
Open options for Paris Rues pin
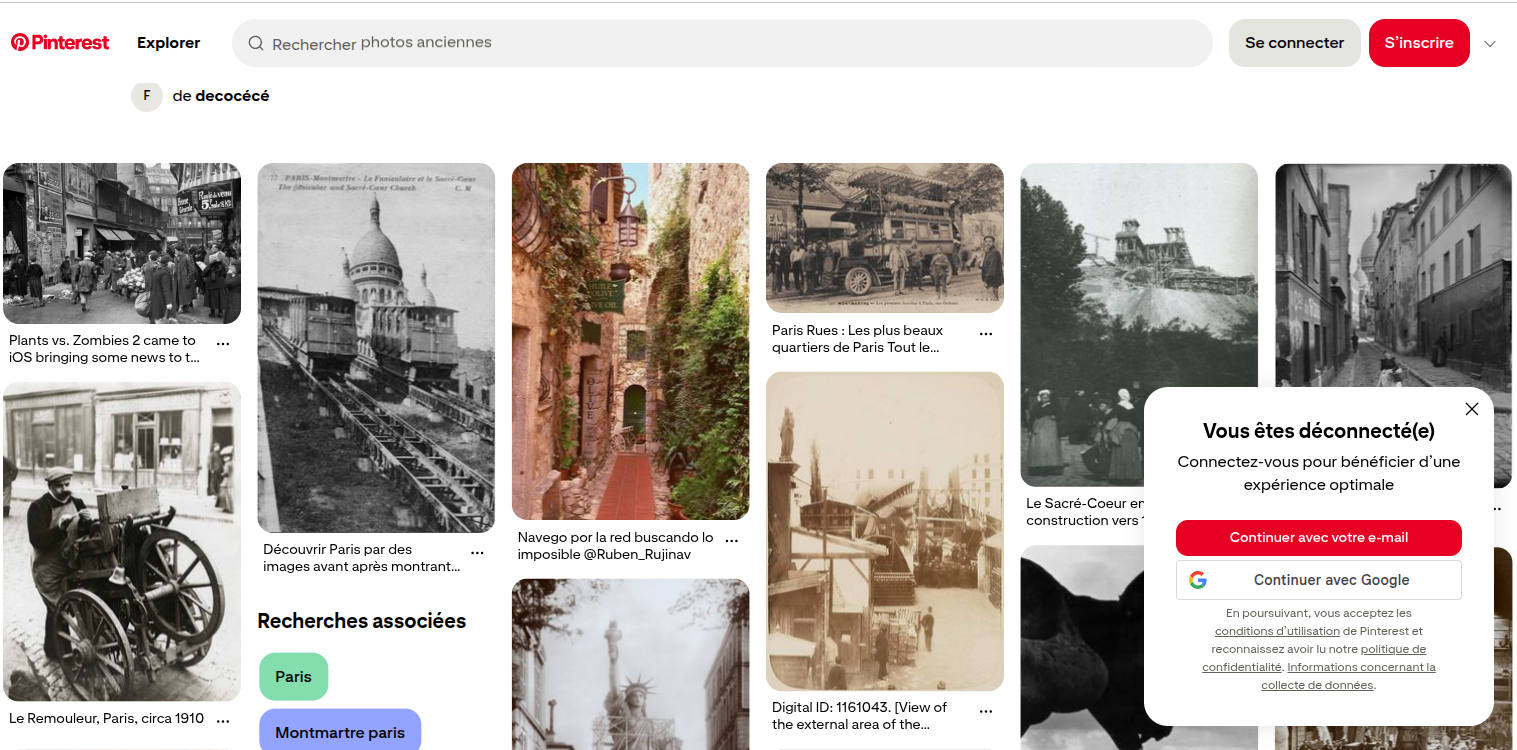[x=985, y=333]
